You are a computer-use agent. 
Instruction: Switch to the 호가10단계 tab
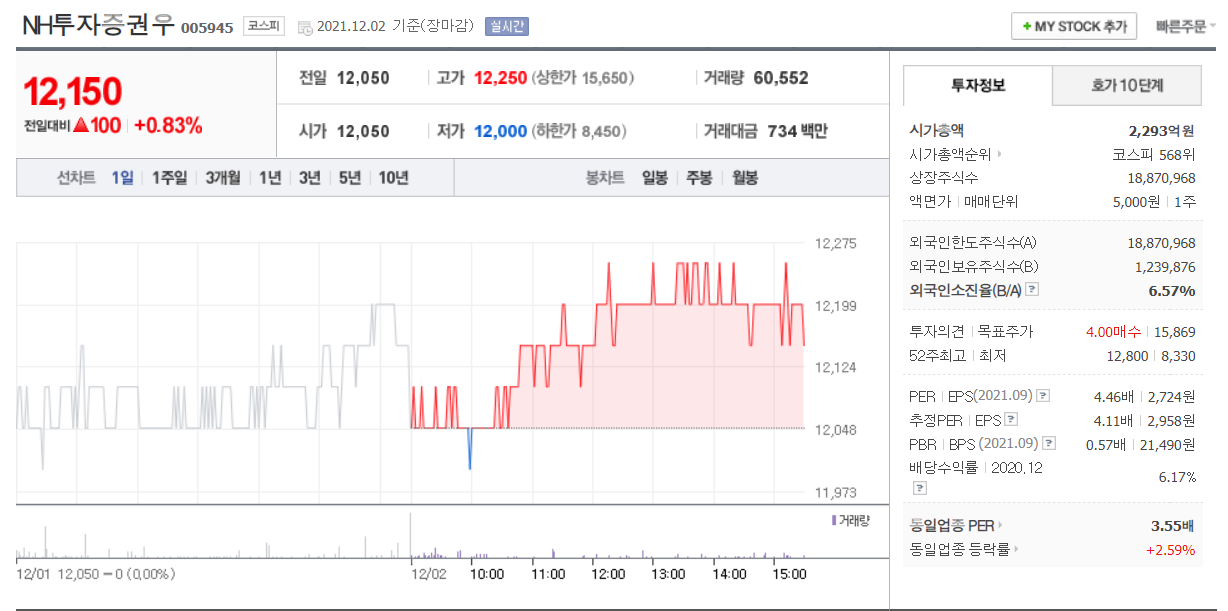coord(1127,86)
